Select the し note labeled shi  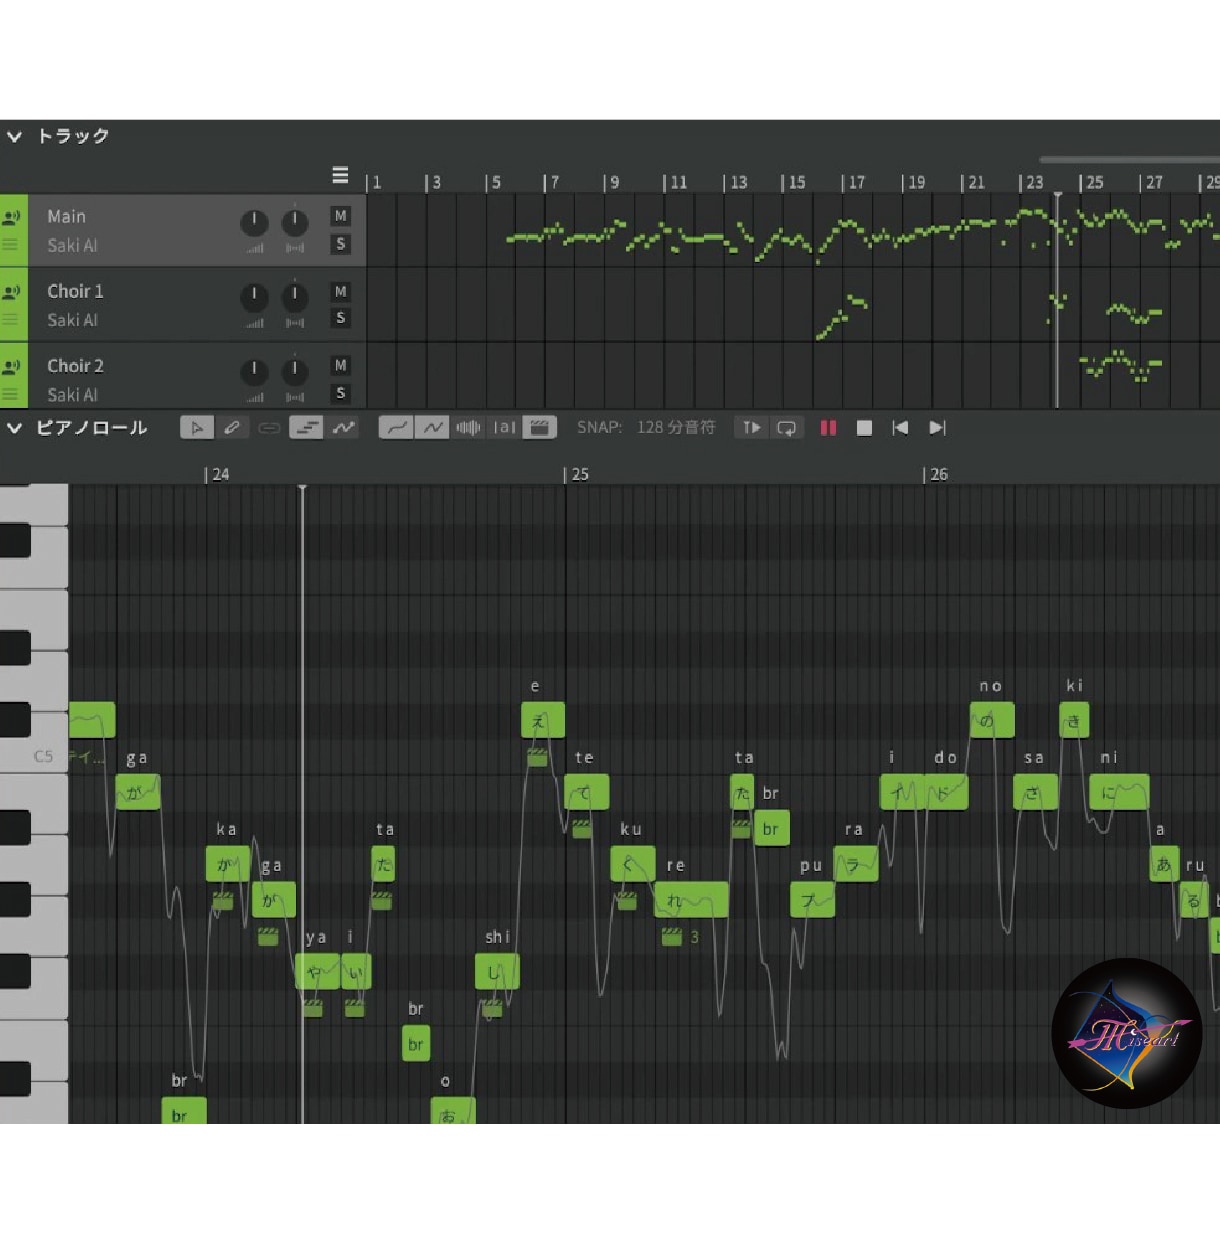click(x=497, y=972)
